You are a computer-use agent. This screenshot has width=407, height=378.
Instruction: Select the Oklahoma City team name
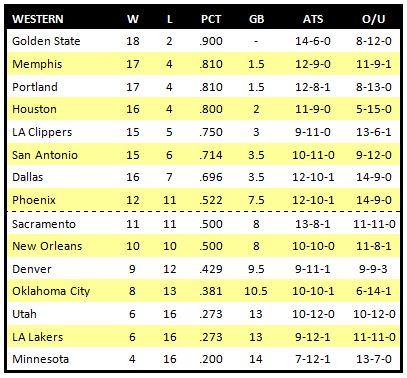pyautogui.click(x=51, y=291)
